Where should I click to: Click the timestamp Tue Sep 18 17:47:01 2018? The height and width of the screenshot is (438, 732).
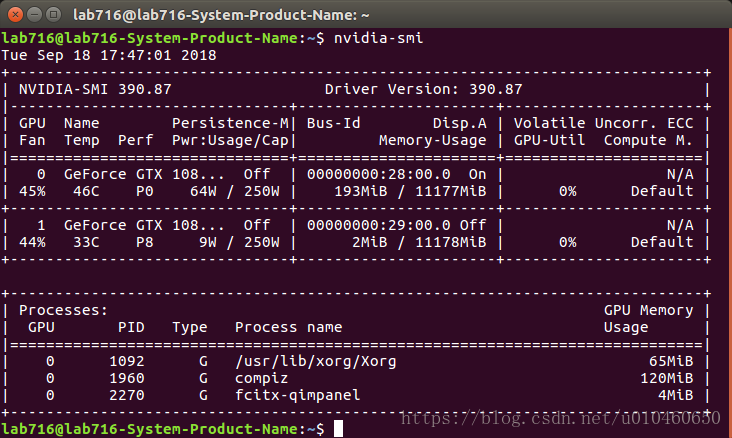pyautogui.click(x=109, y=55)
